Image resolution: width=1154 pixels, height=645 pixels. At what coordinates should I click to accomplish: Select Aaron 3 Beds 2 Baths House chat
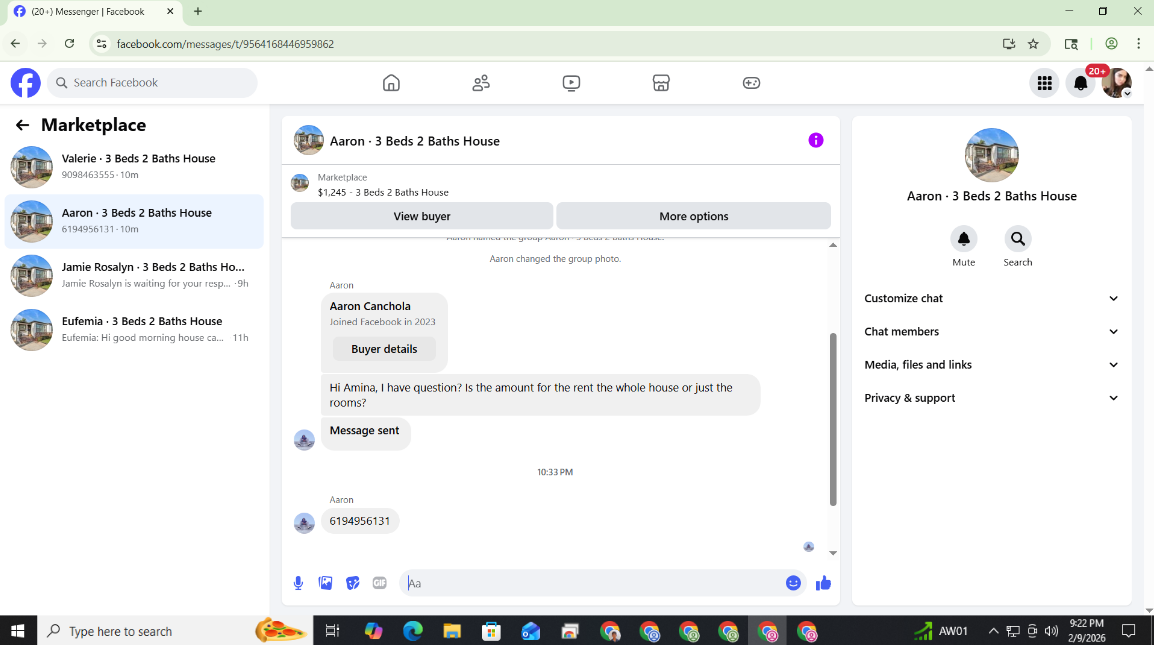pos(134,221)
